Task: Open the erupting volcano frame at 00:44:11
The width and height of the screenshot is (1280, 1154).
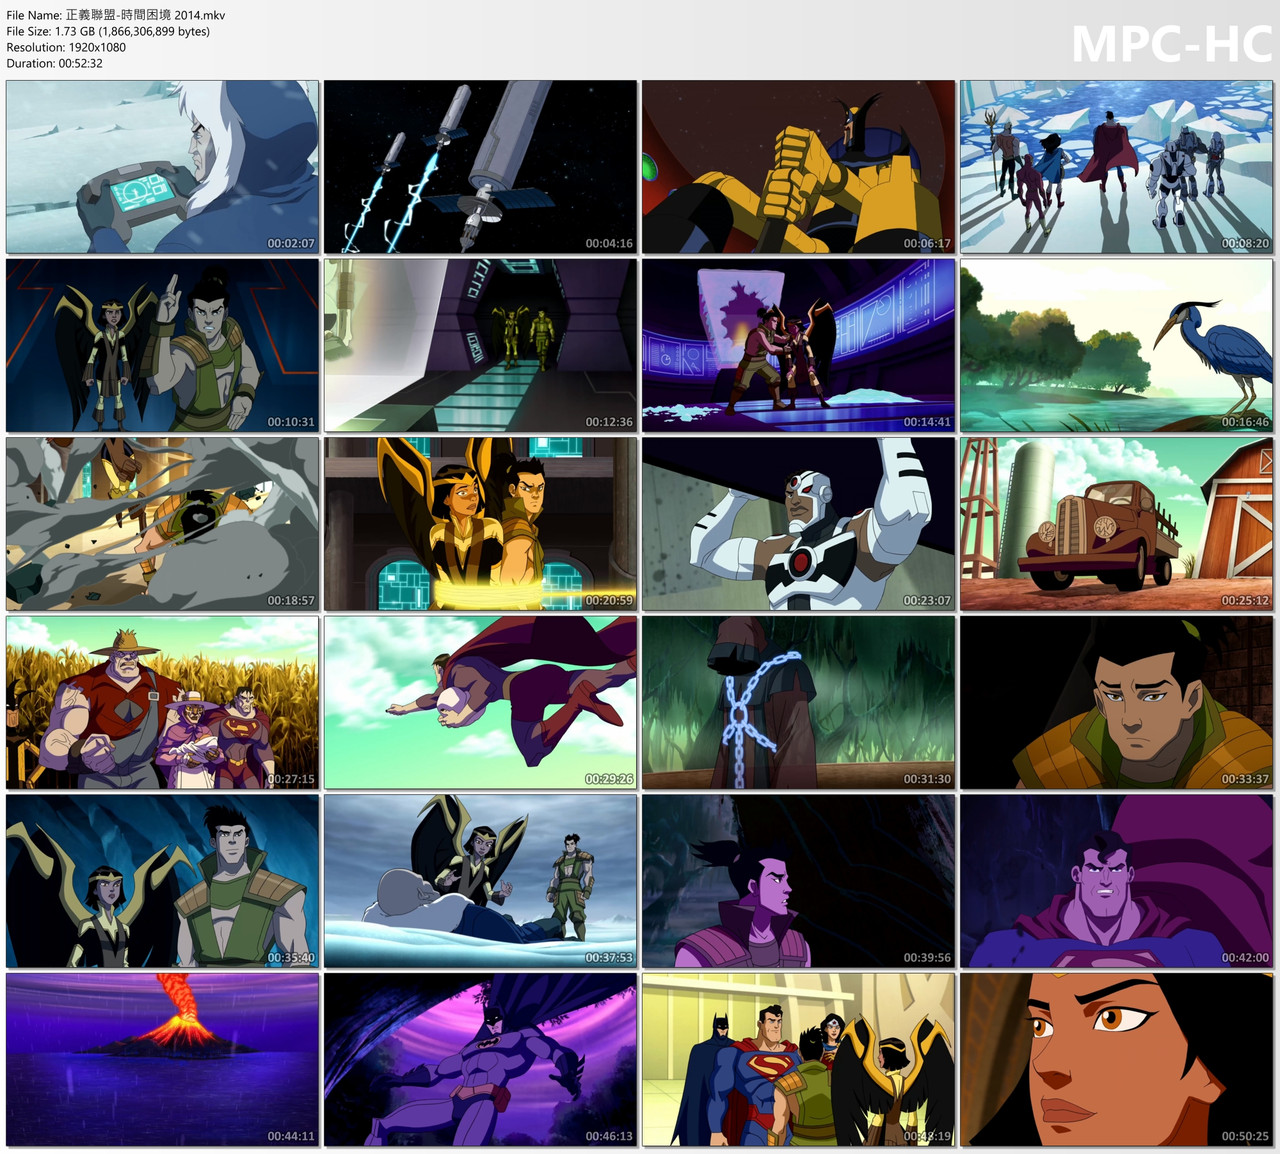Action: click(x=162, y=1060)
